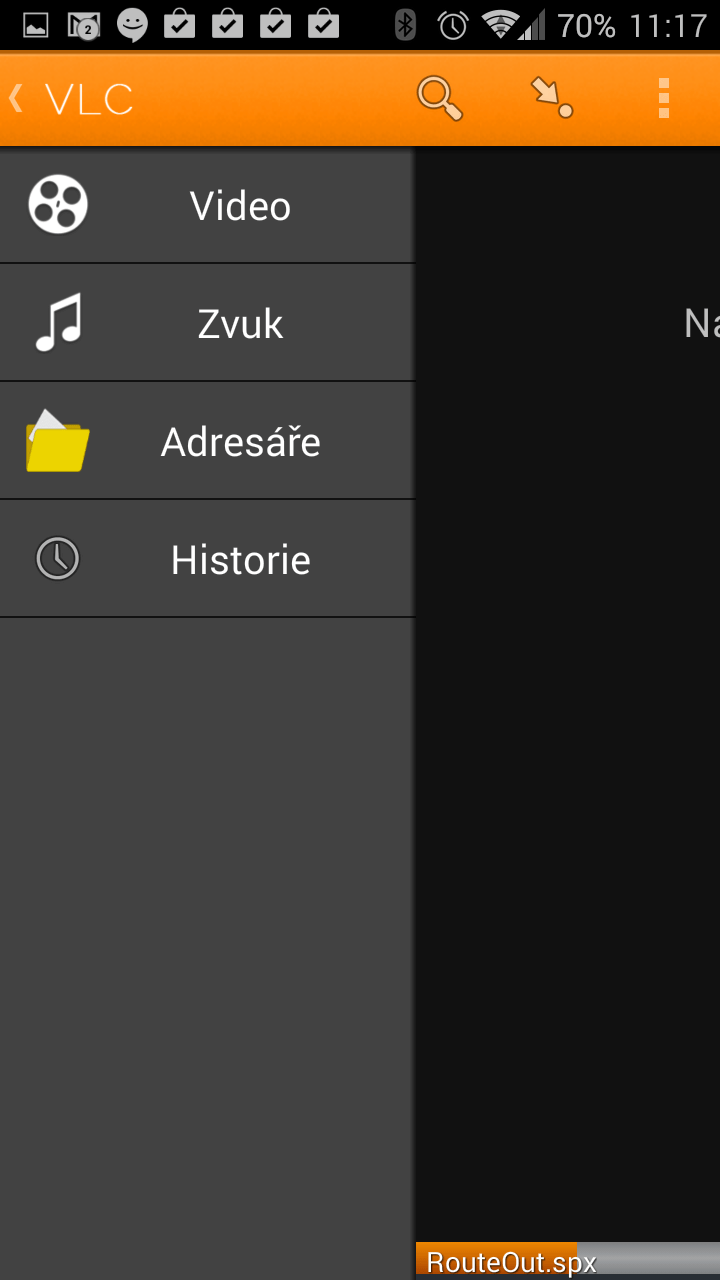Tap the Gmail notification icon
Image resolution: width=720 pixels, height=1280 pixels.
[84, 24]
